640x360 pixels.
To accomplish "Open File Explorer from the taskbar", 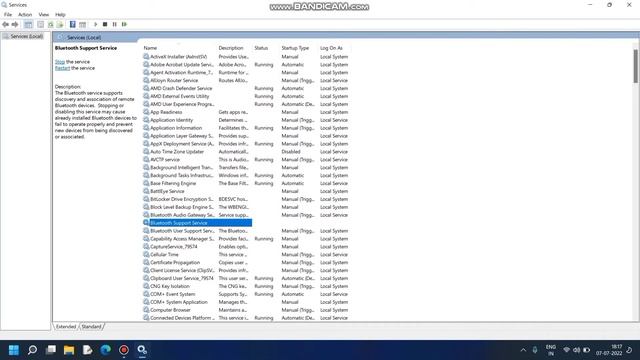I will click(69, 350).
